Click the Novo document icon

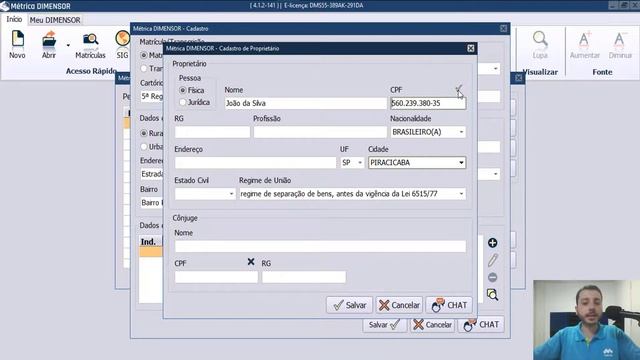pyautogui.click(x=18, y=38)
